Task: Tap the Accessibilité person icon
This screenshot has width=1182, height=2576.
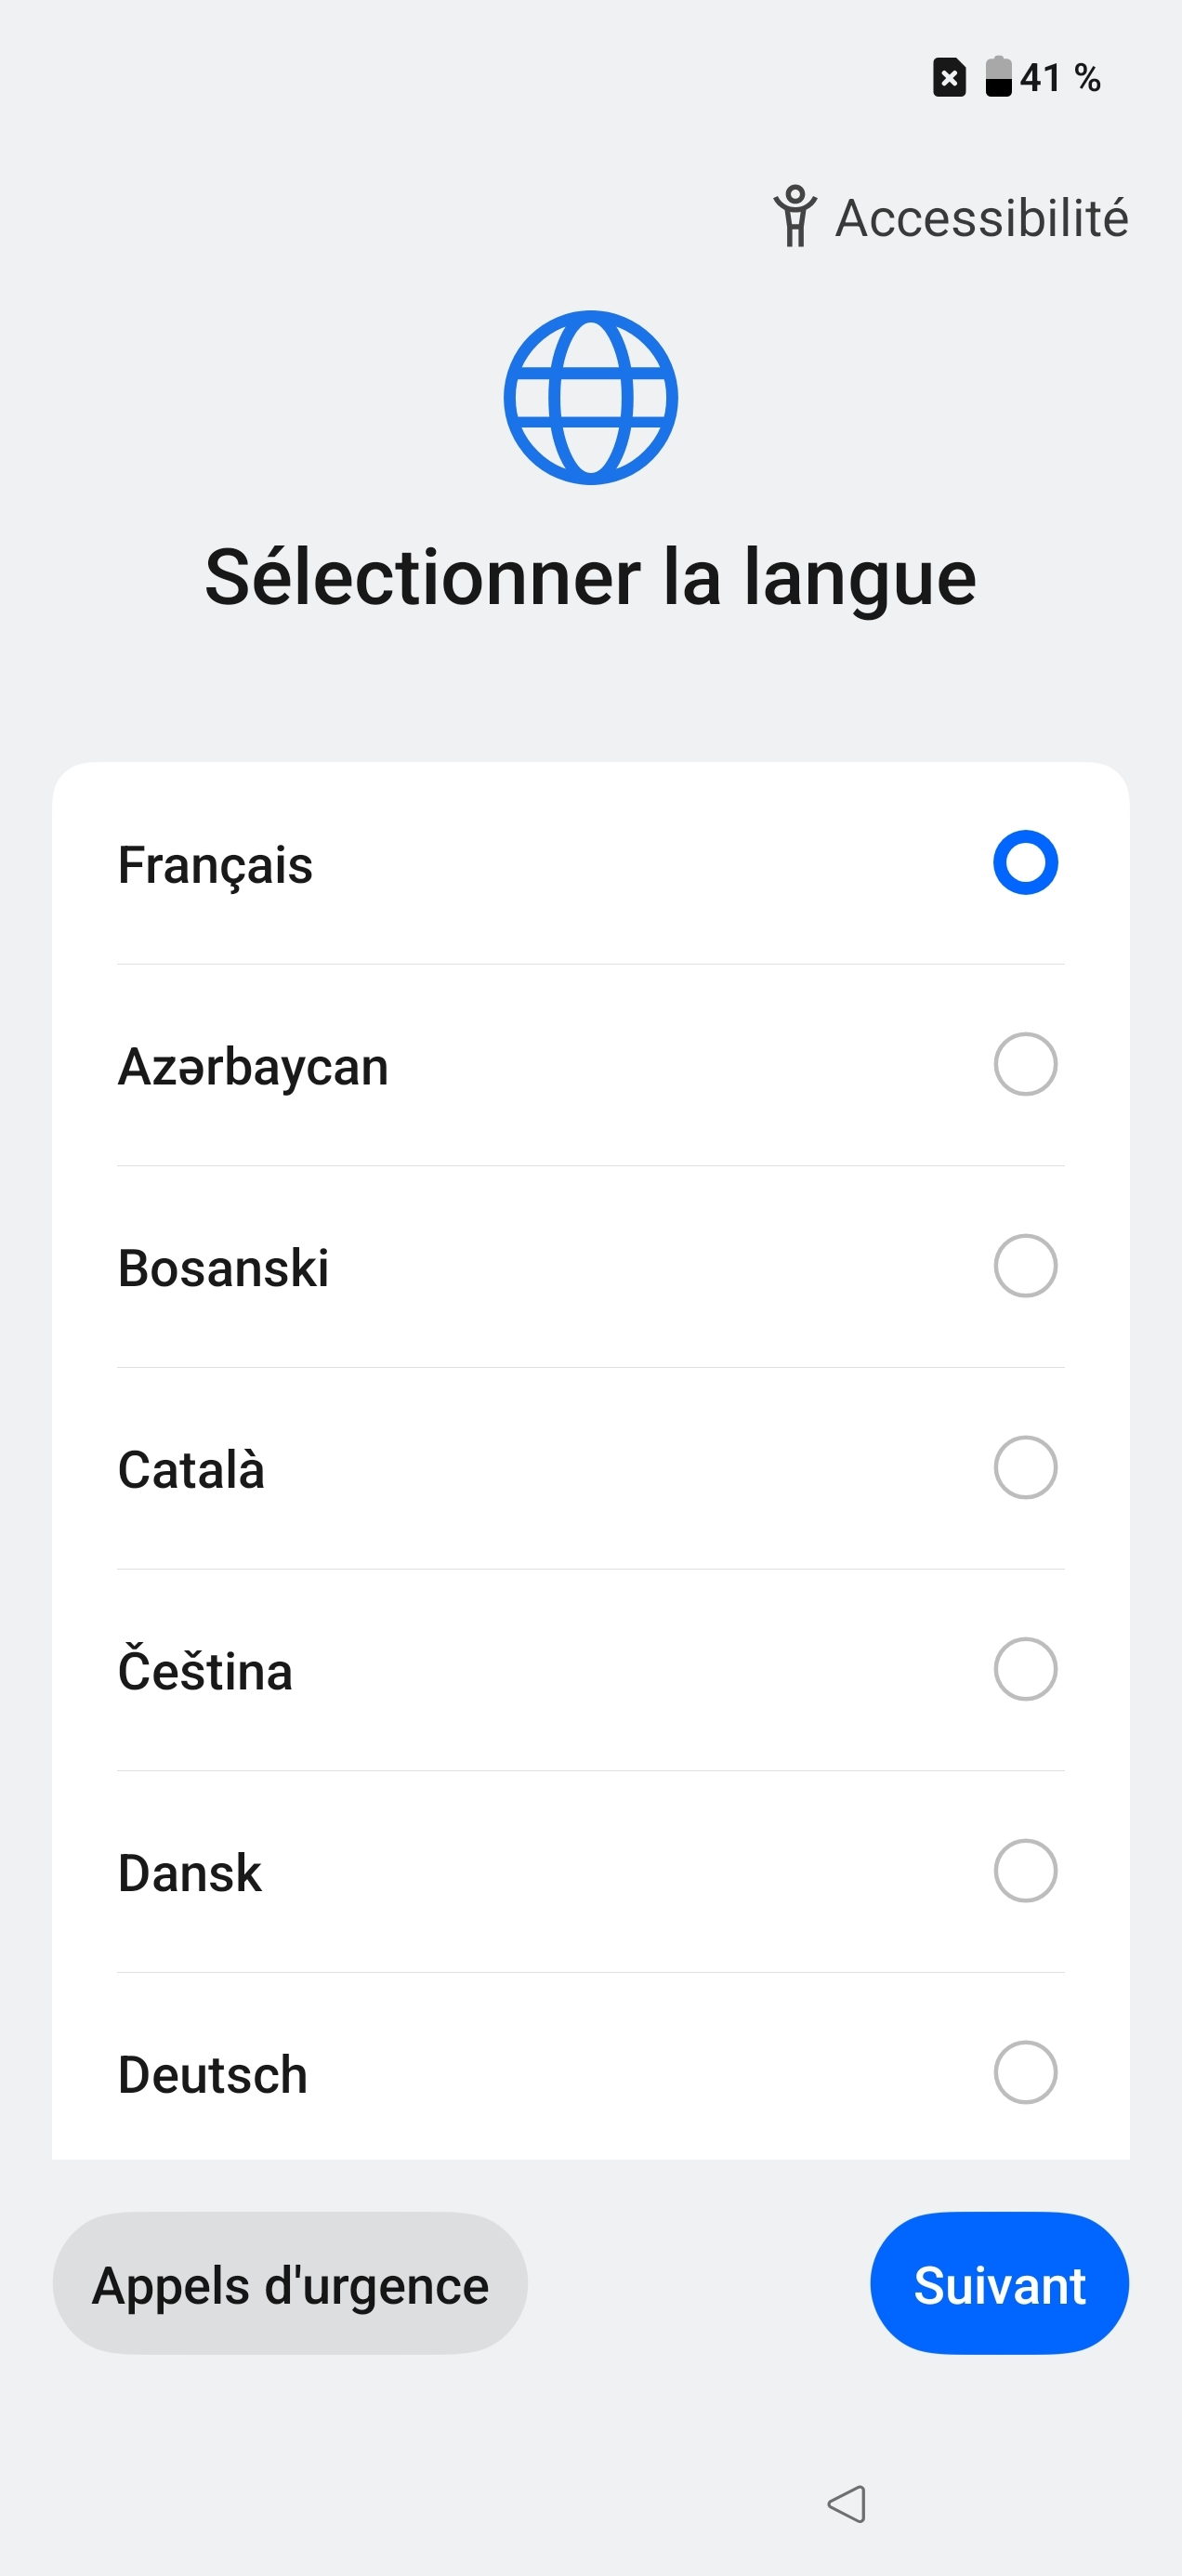Action: (795, 217)
